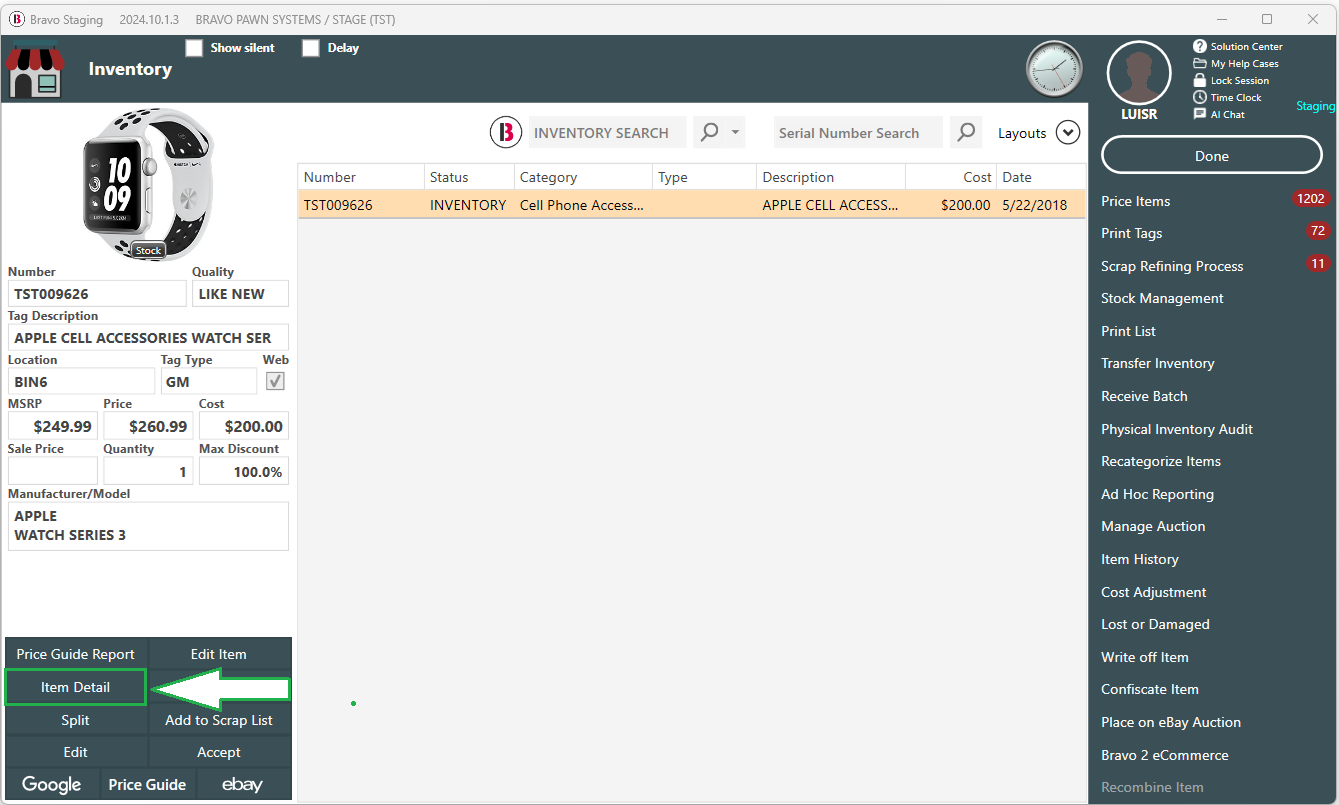Open the ebay lookup button

click(243, 785)
